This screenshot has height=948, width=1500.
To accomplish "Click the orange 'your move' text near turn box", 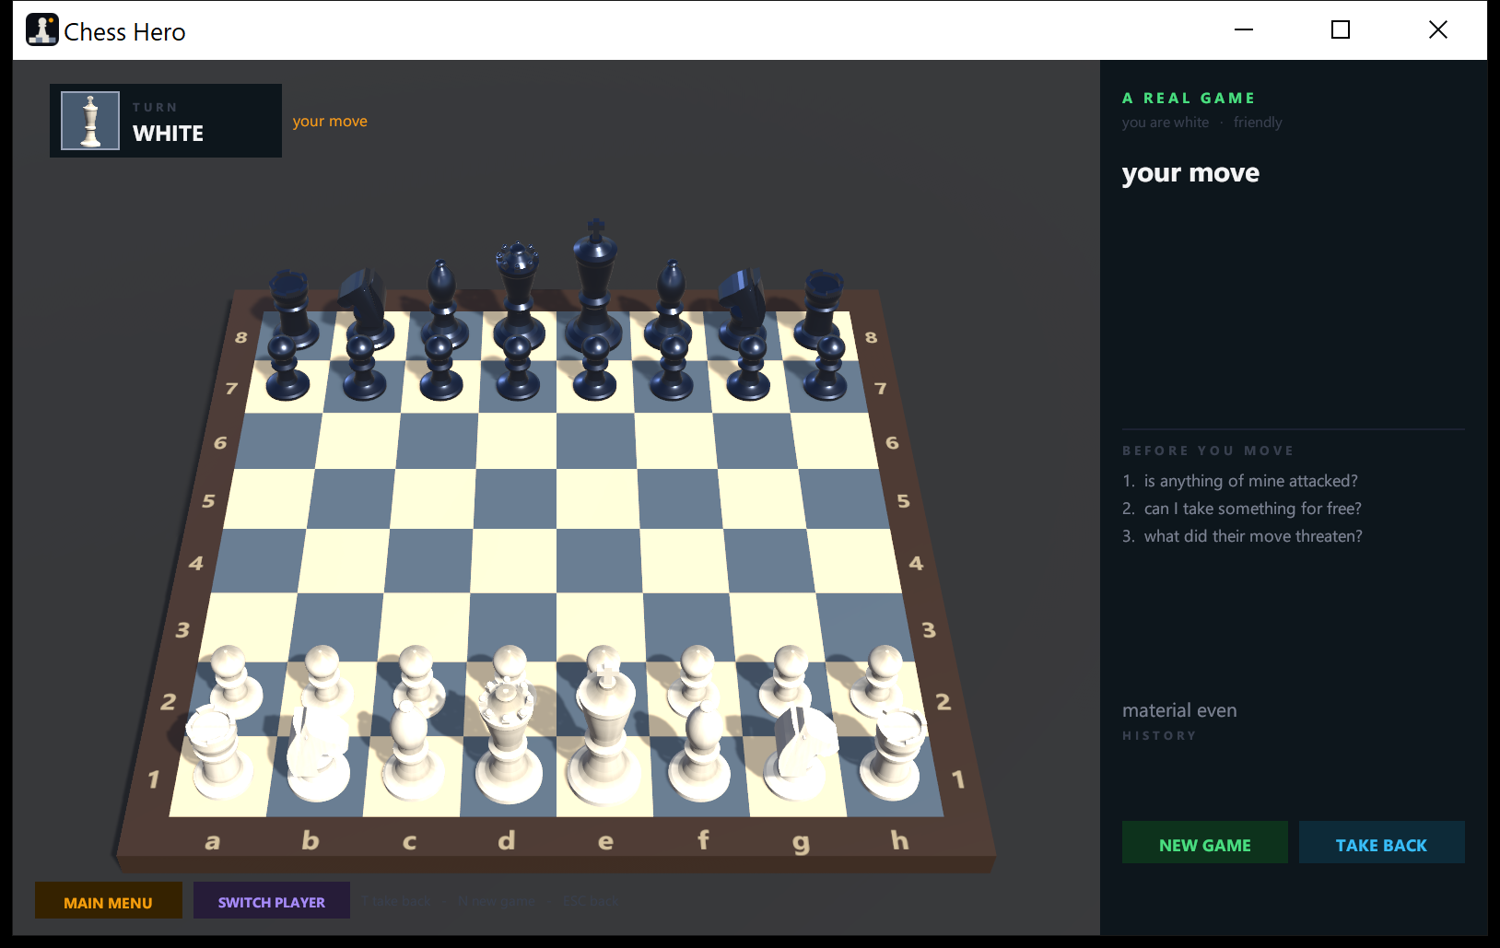I will tap(330, 121).
